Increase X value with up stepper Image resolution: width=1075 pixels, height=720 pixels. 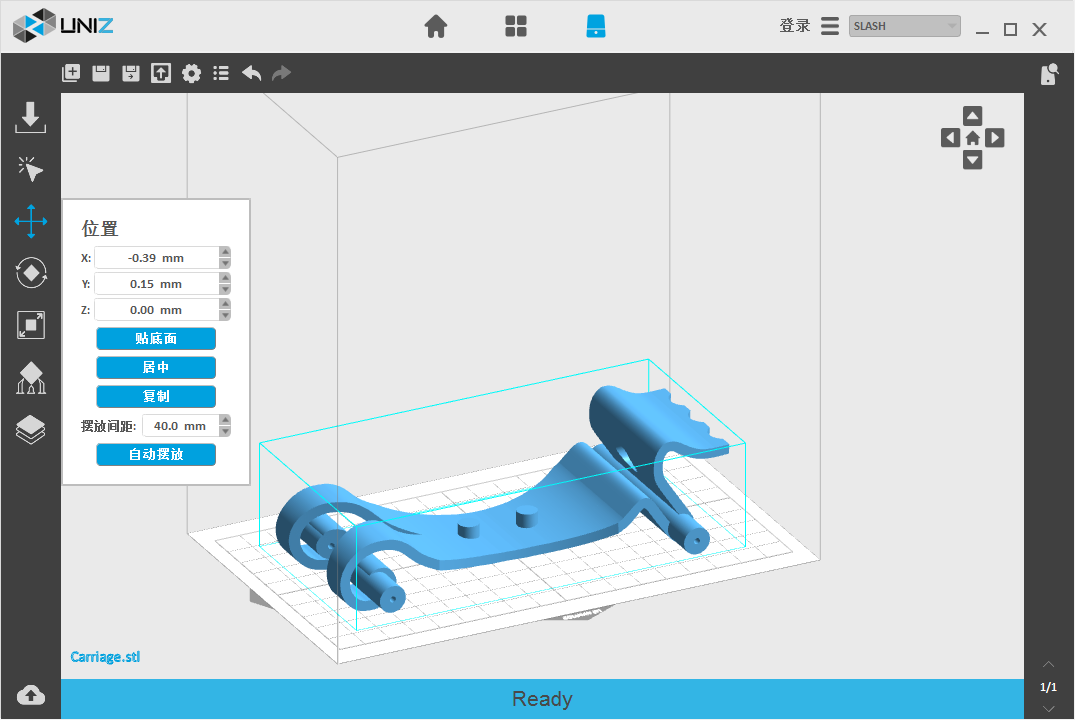click(225, 252)
